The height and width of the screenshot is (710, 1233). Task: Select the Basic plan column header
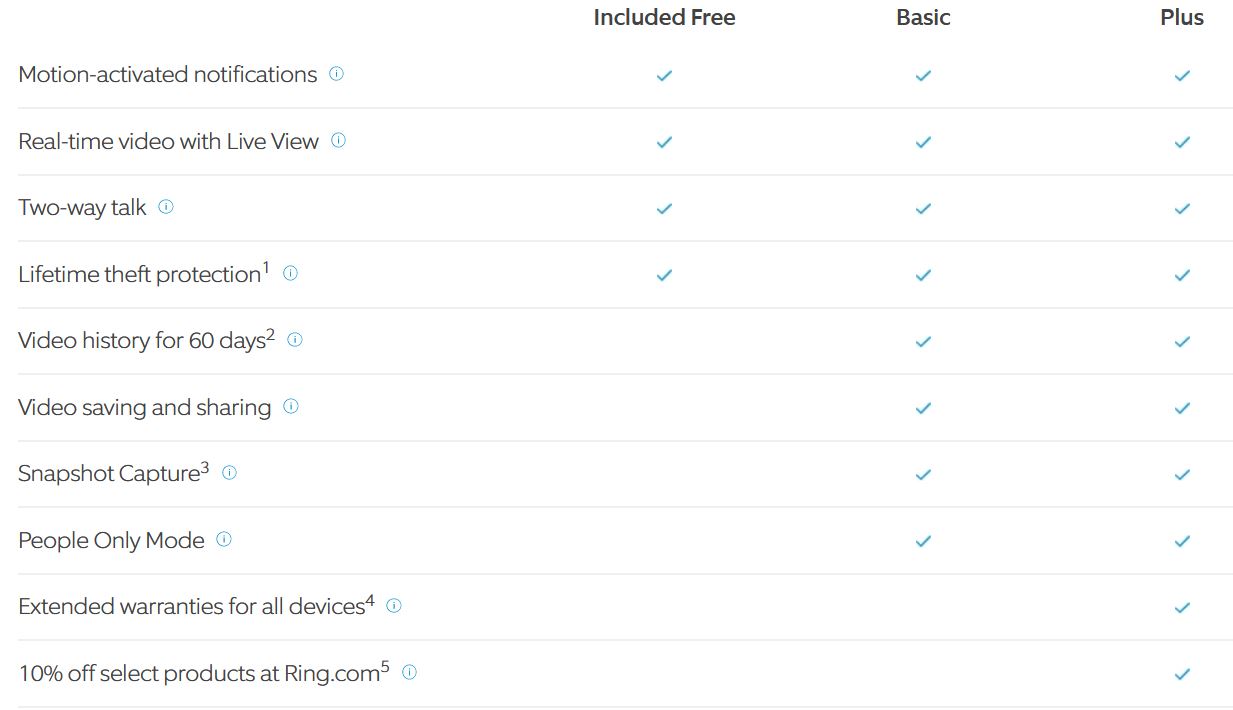tap(923, 17)
